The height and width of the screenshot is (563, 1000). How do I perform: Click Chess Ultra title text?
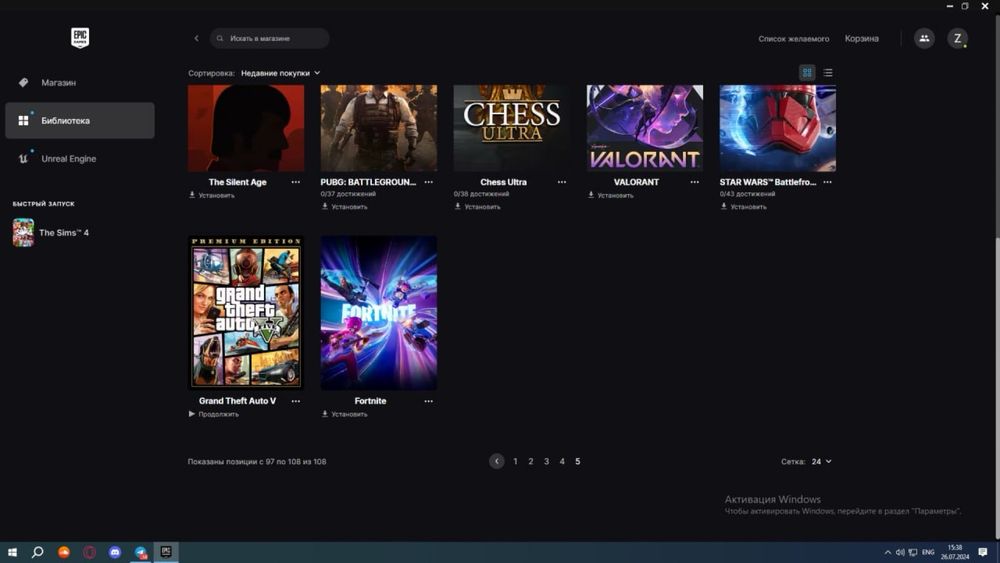point(503,182)
